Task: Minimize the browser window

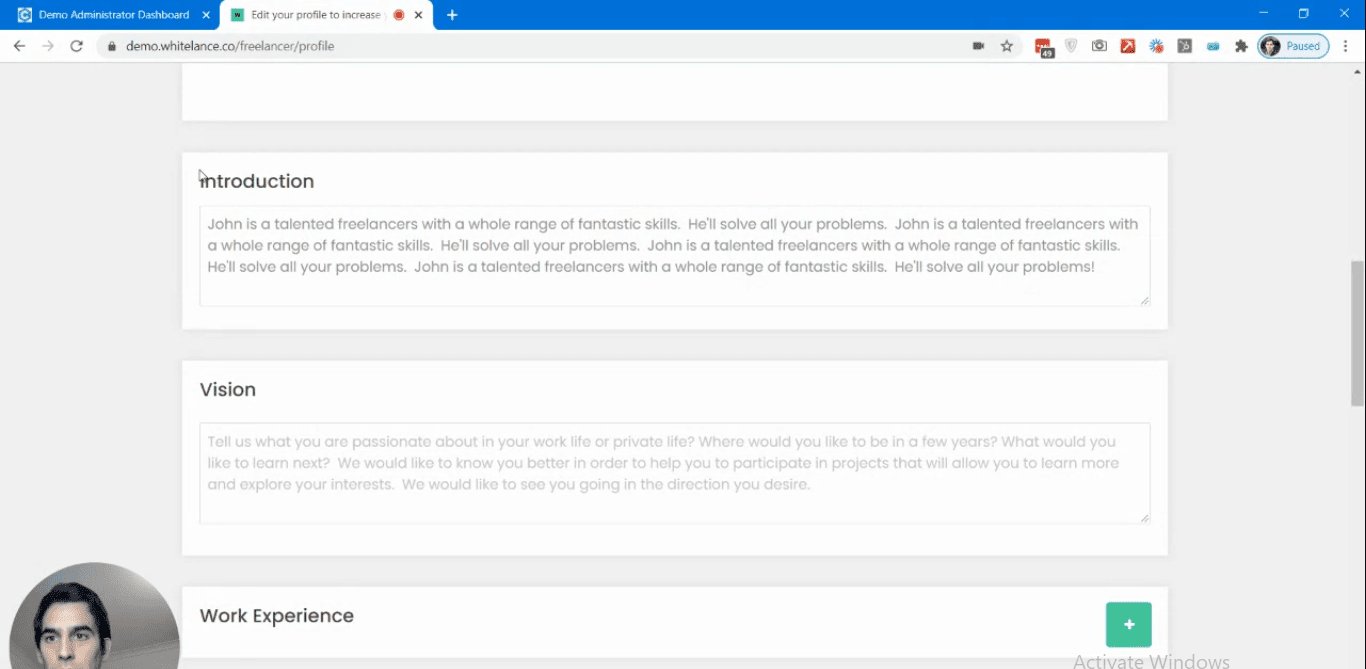Action: point(1263,14)
